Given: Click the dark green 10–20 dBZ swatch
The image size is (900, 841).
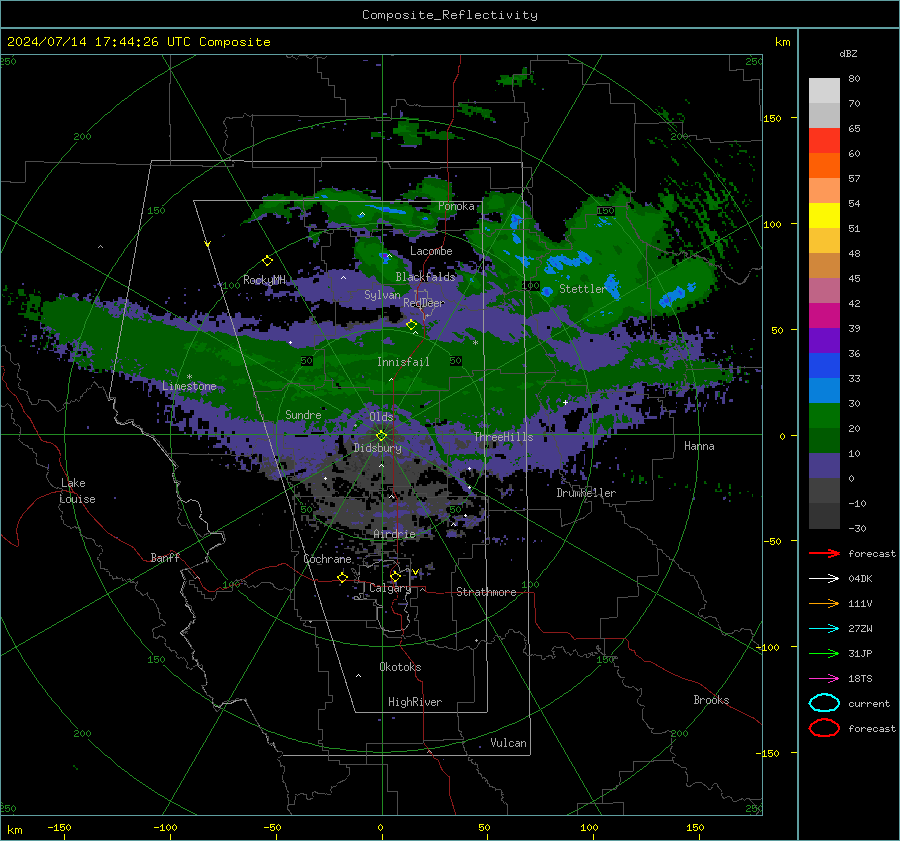Looking at the screenshot, I should click(824, 441).
